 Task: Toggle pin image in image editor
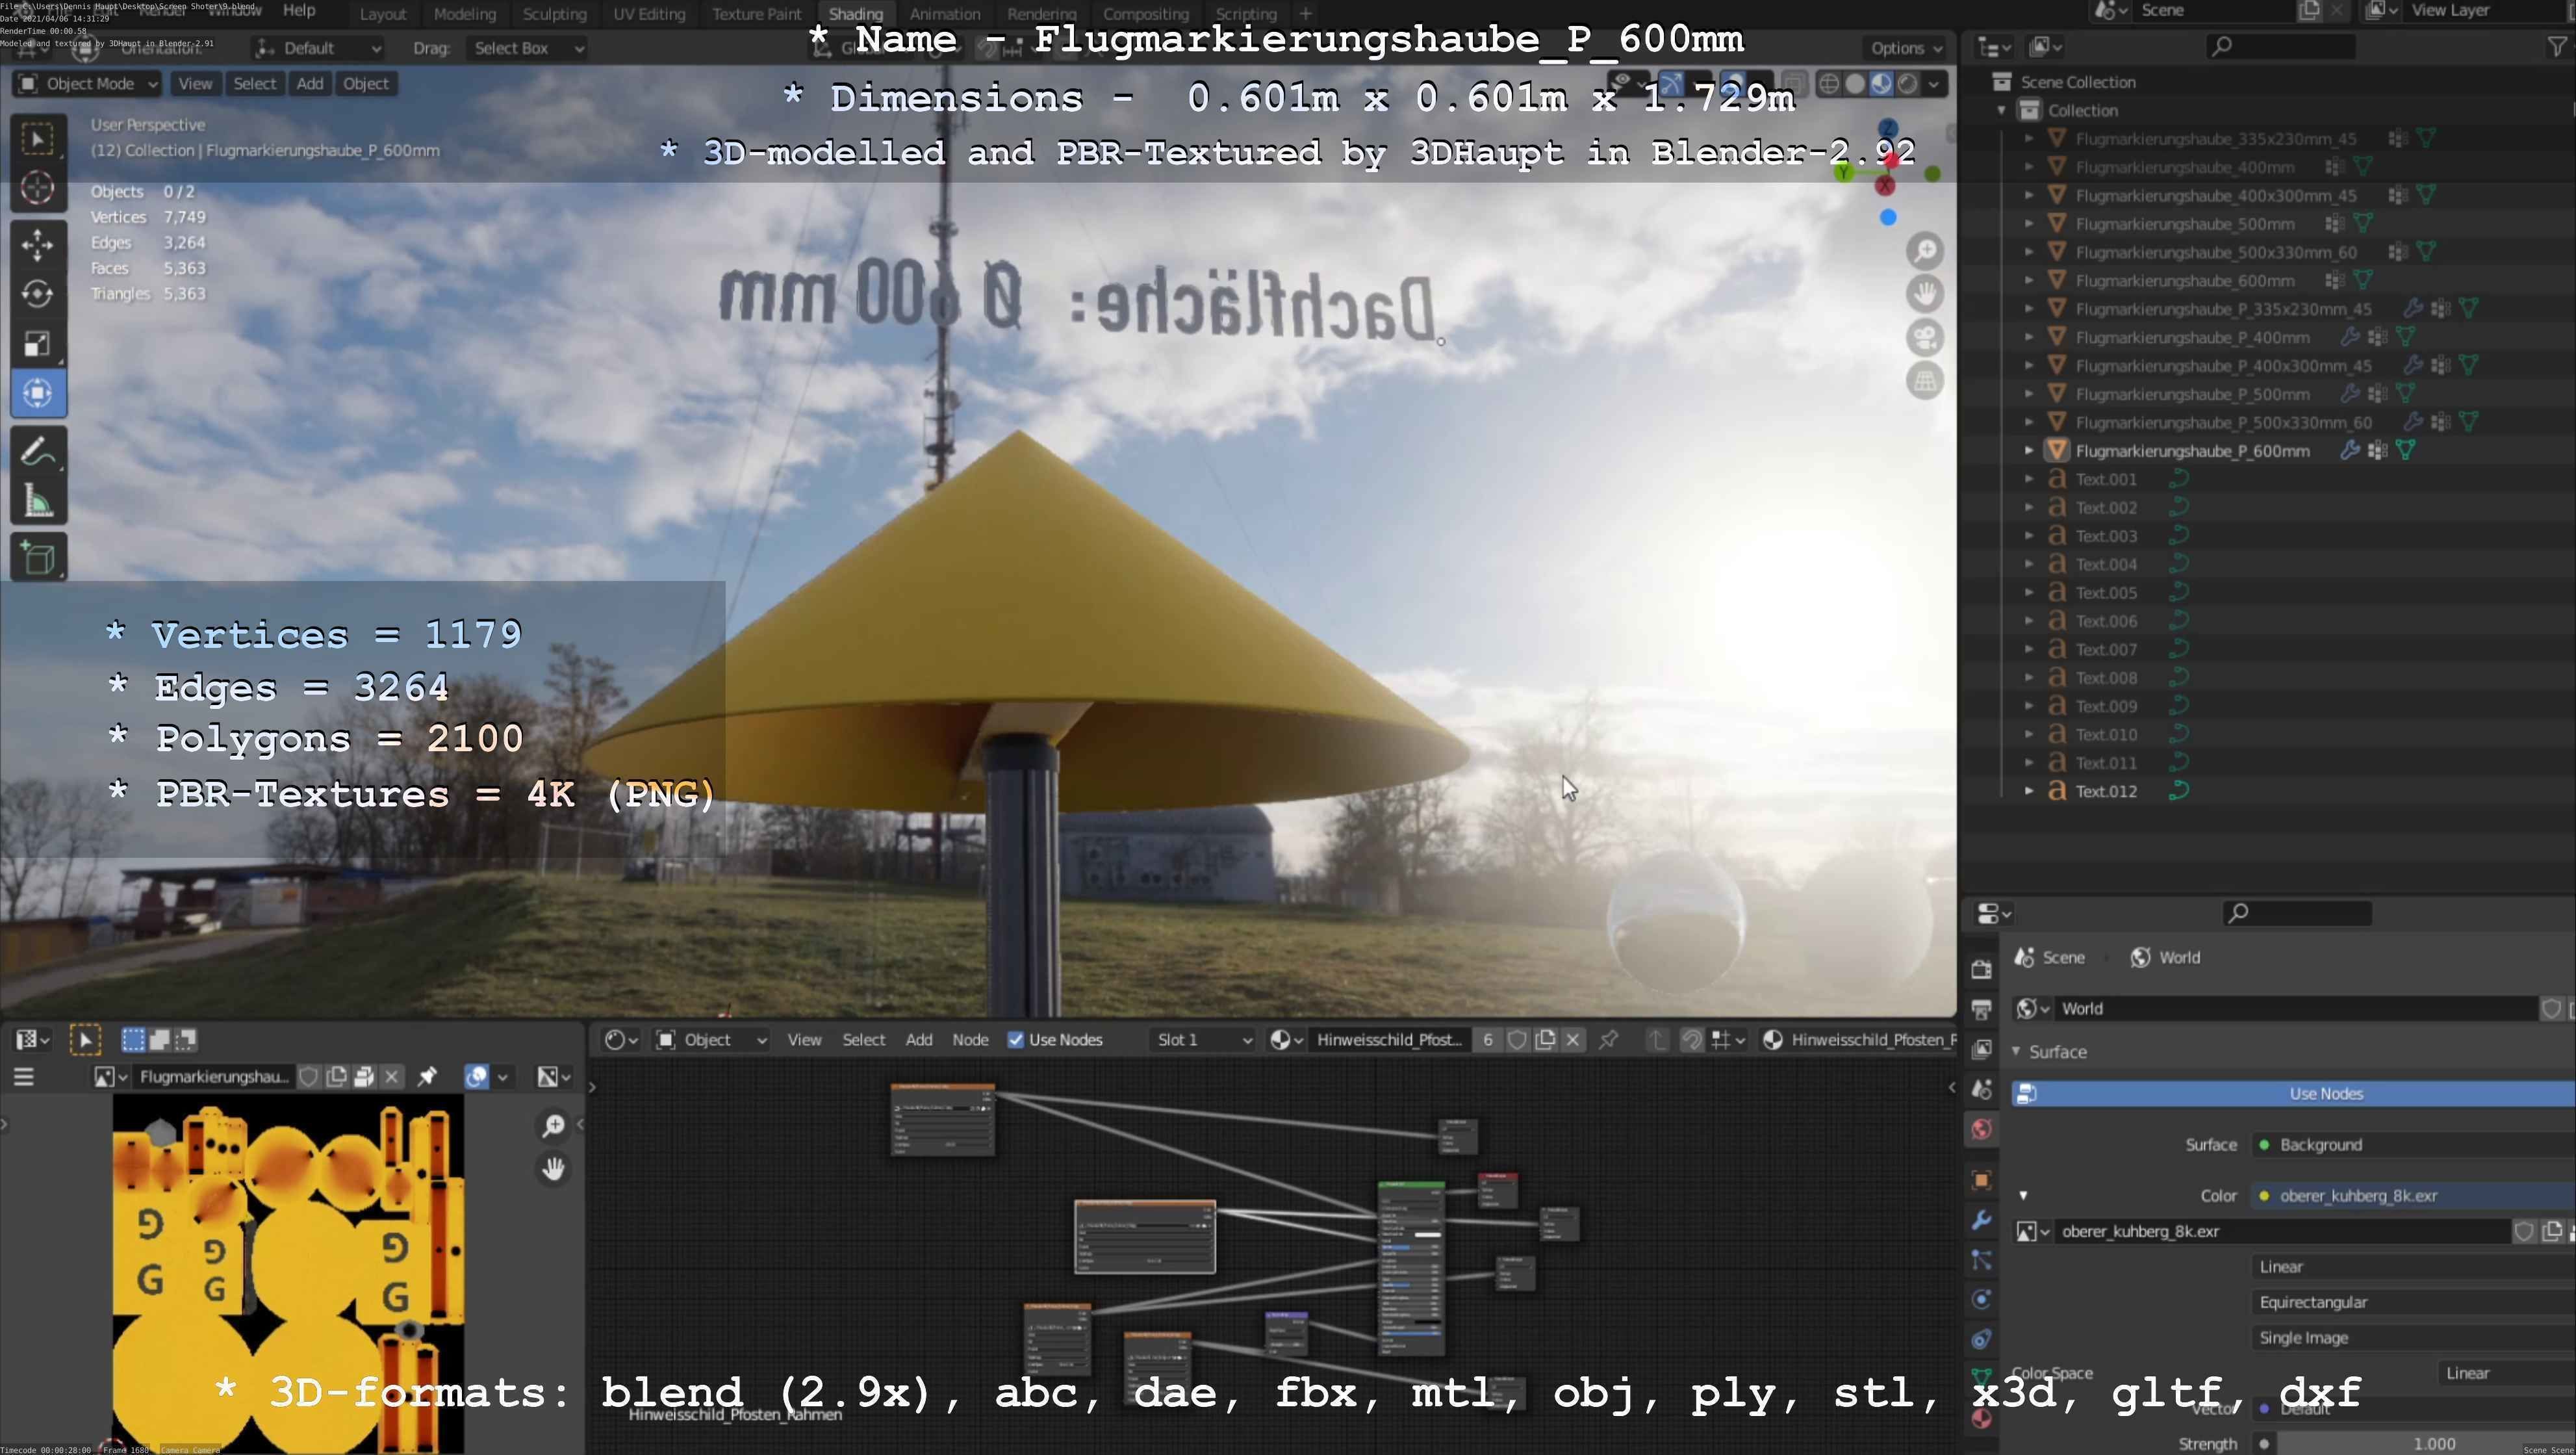point(427,1076)
